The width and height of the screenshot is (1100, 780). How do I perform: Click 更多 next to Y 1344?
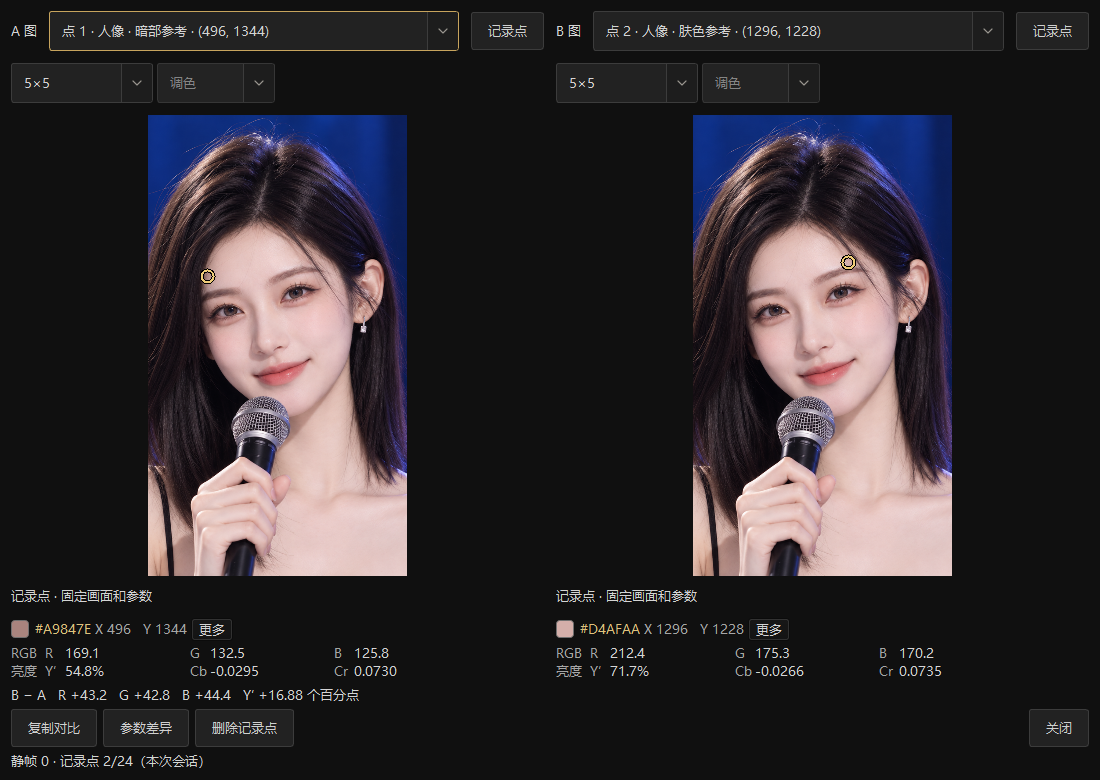click(212, 629)
